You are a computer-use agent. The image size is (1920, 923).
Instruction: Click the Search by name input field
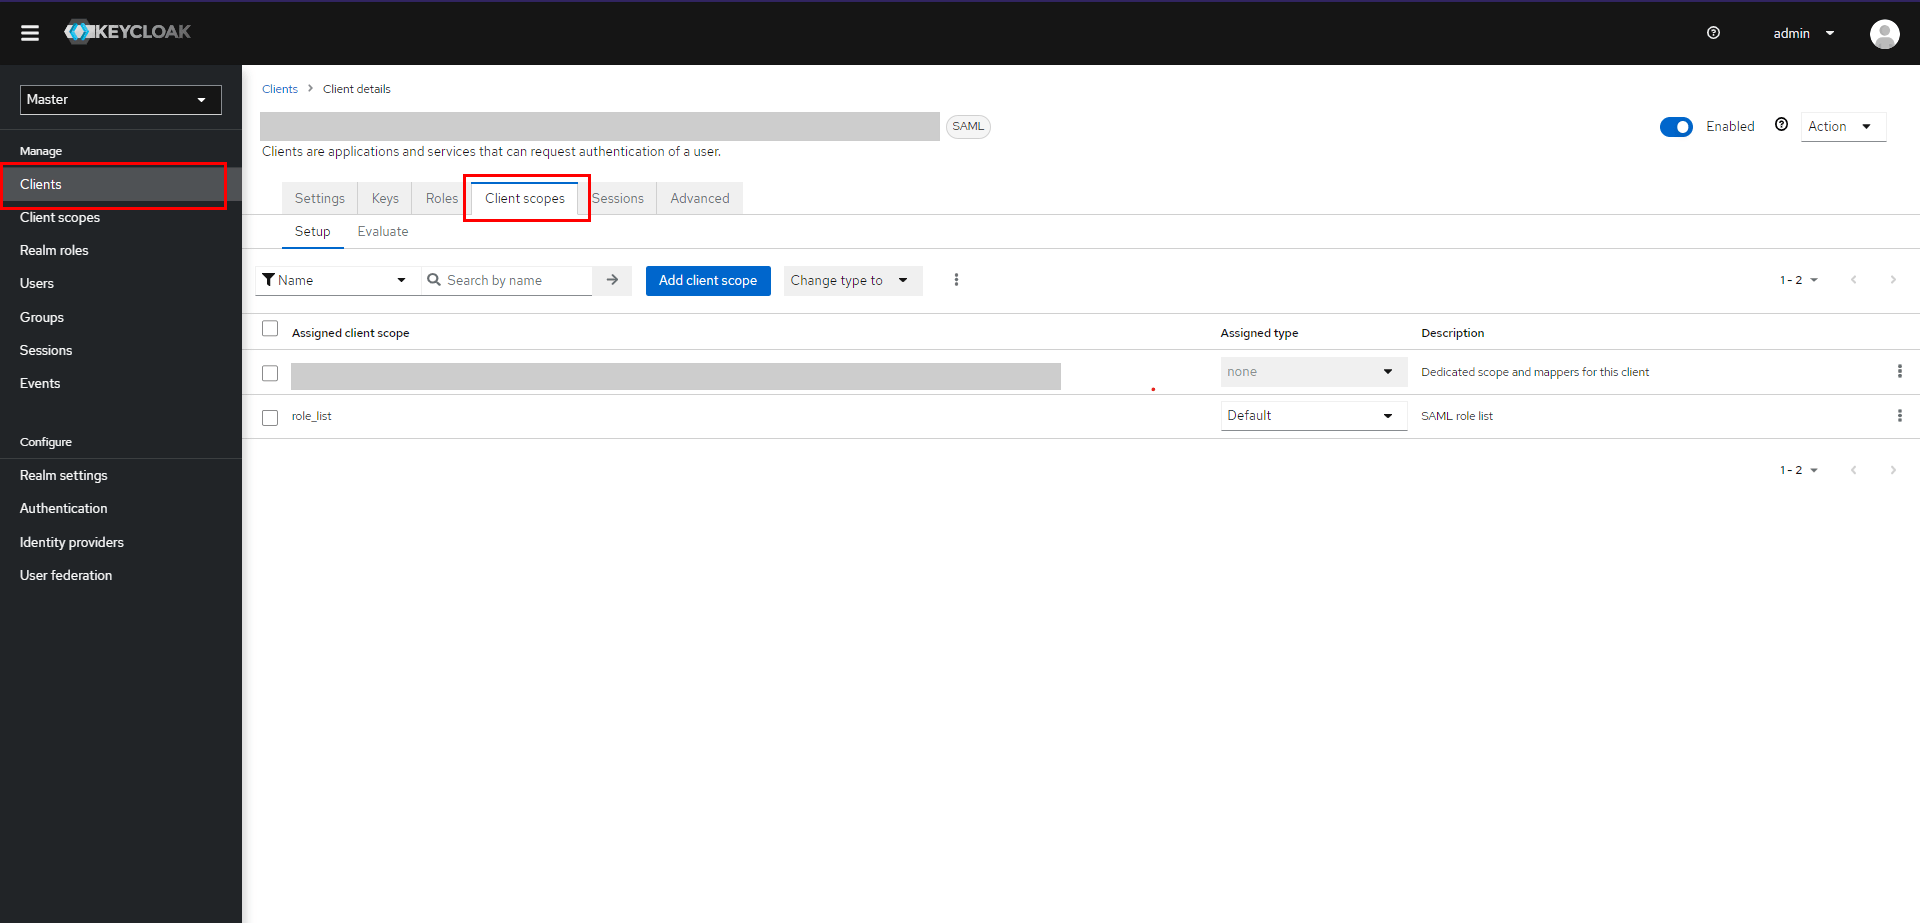point(510,280)
